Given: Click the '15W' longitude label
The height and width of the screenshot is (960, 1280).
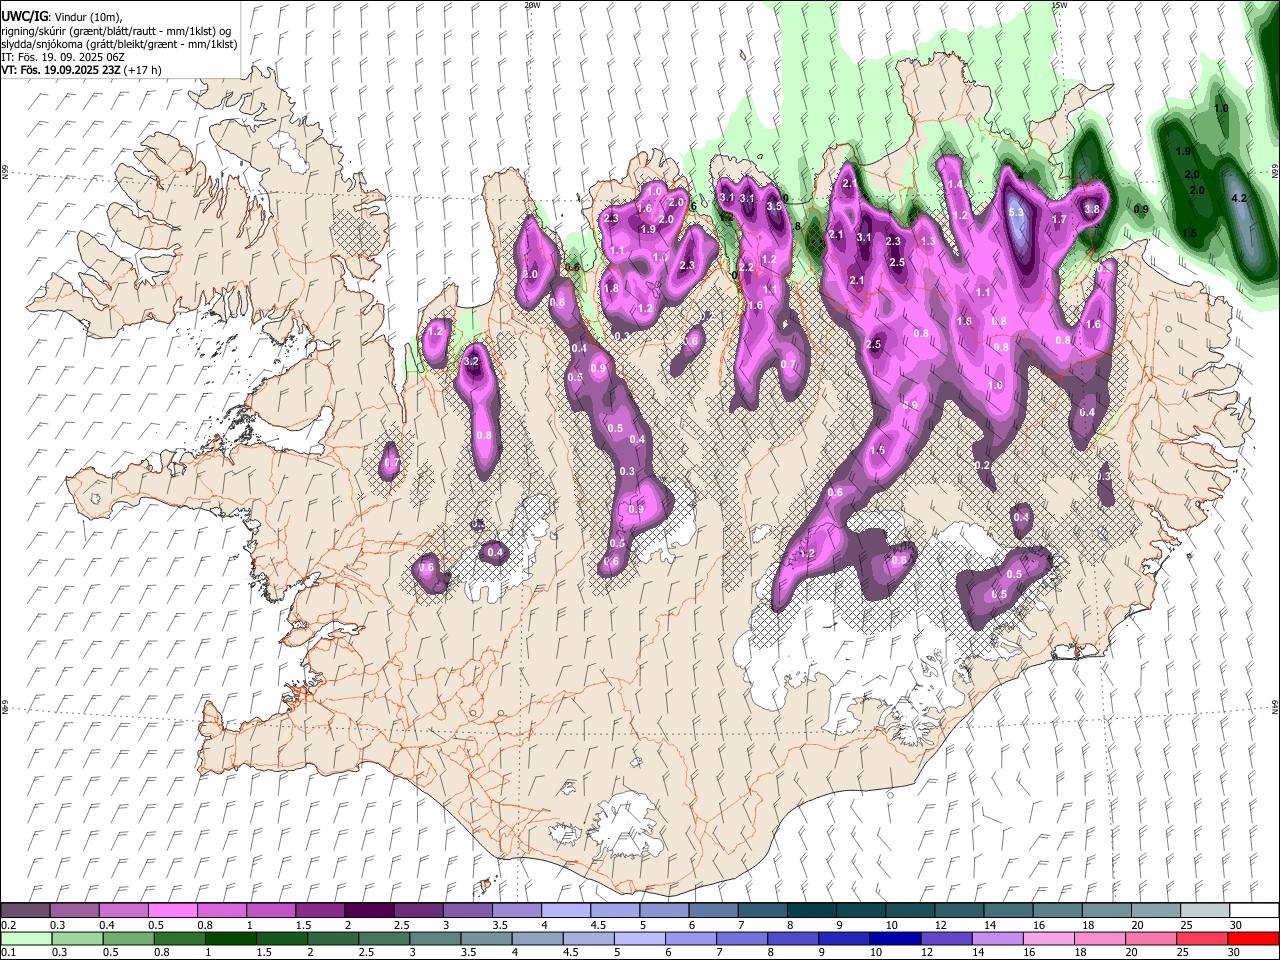Looking at the screenshot, I should (1059, 5).
